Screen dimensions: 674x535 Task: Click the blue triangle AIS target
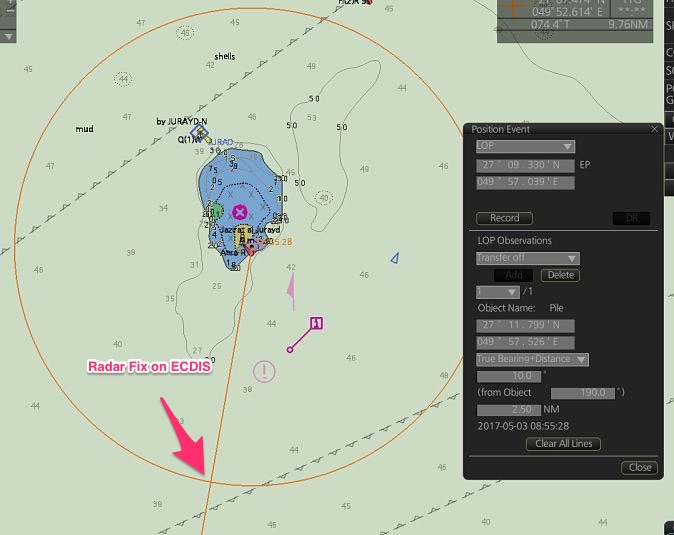click(395, 259)
